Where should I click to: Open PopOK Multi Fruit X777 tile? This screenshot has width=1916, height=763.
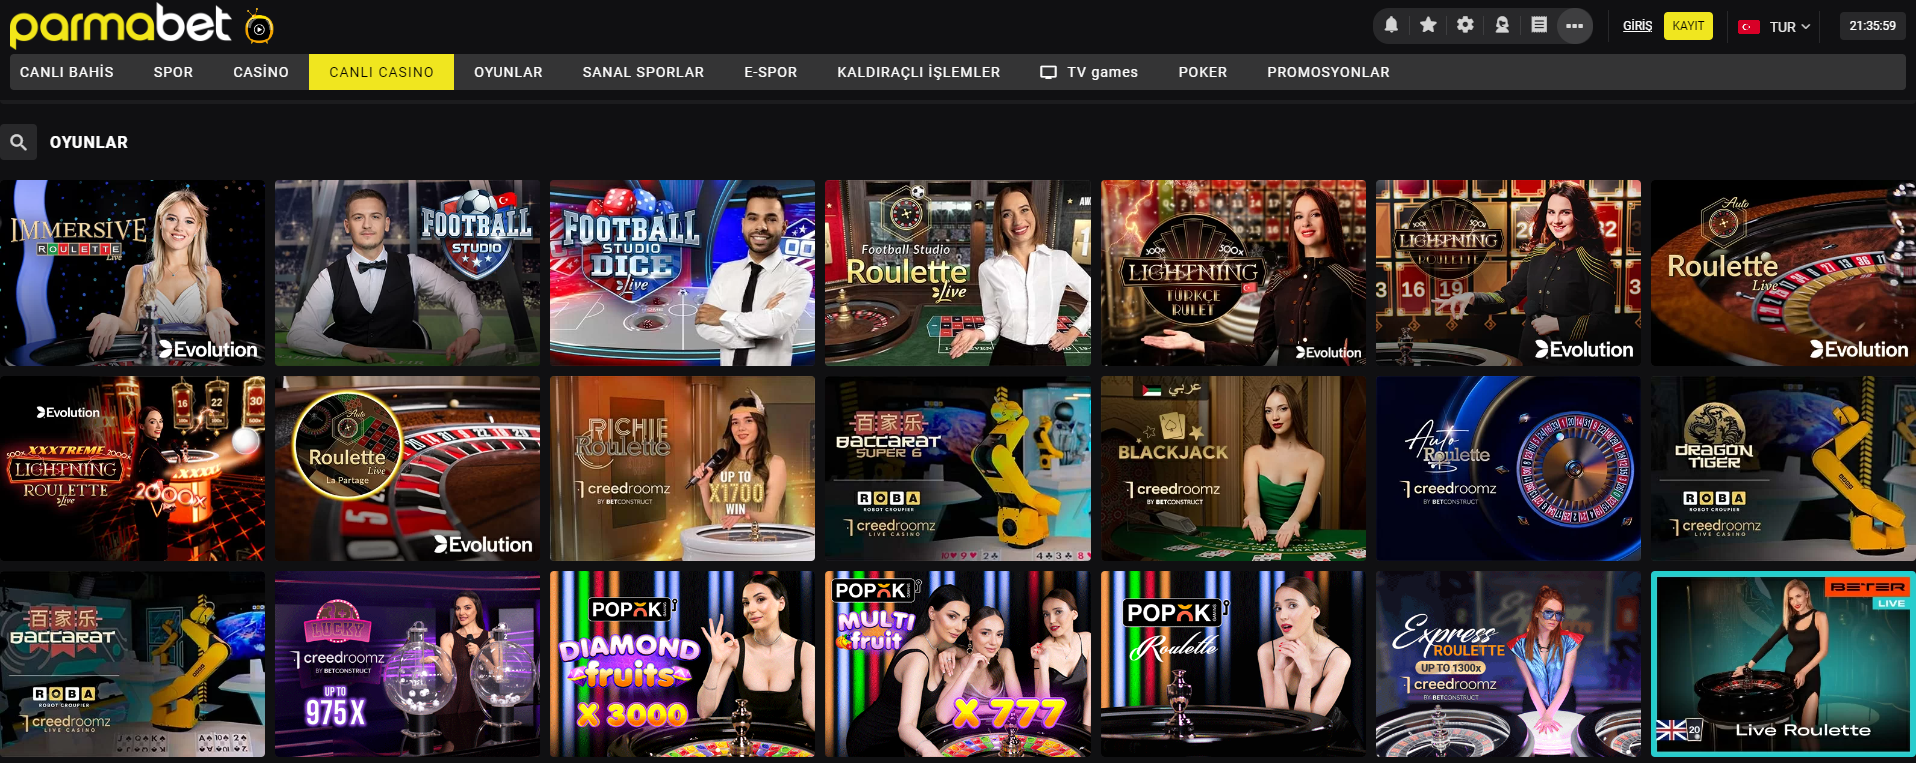957,664
